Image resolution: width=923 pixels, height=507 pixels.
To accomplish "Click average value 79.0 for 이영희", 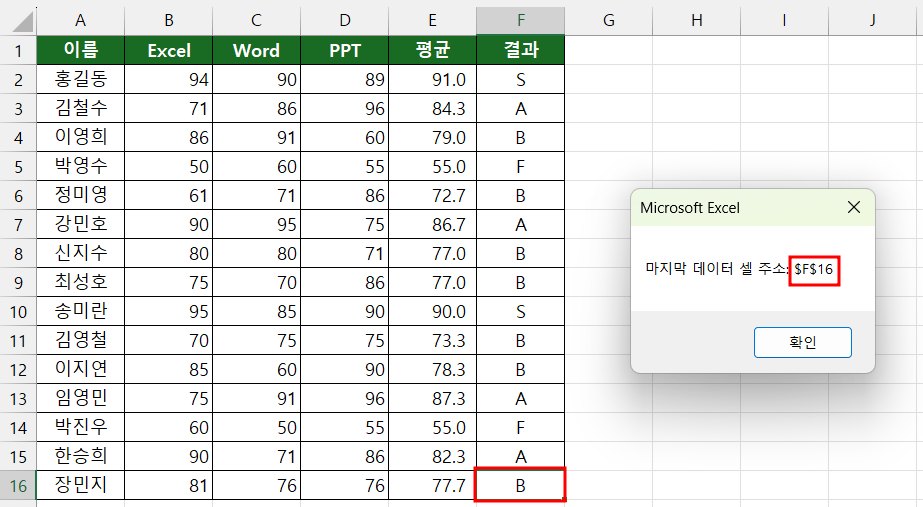I will 432,137.
